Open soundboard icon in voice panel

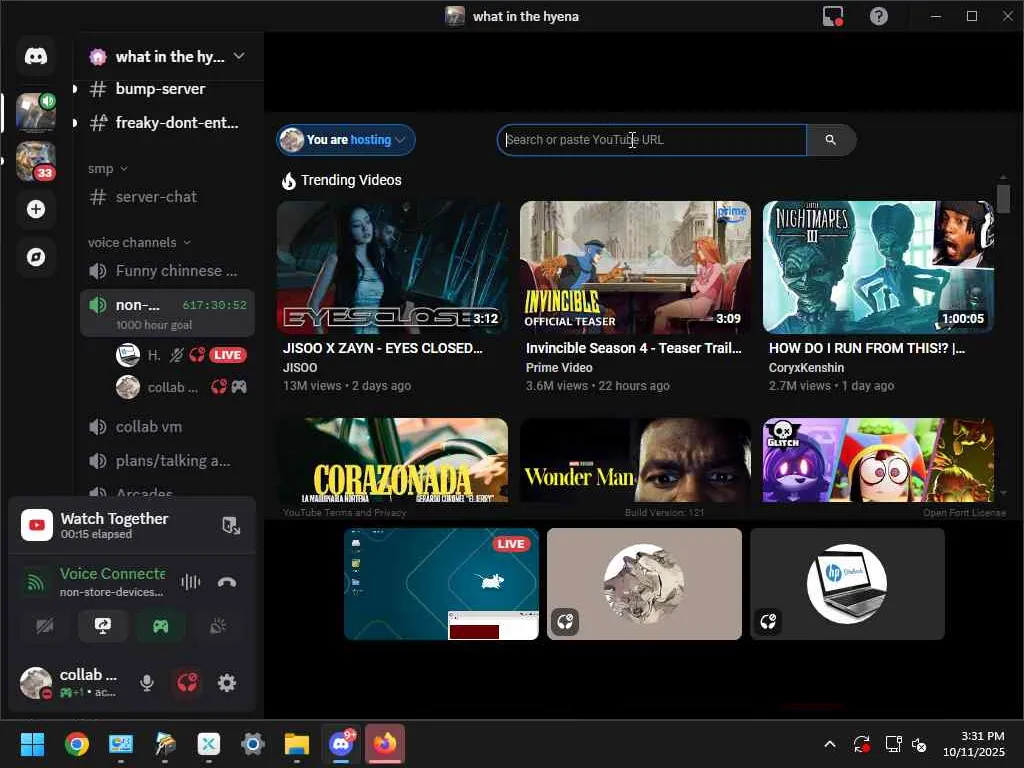point(217,626)
